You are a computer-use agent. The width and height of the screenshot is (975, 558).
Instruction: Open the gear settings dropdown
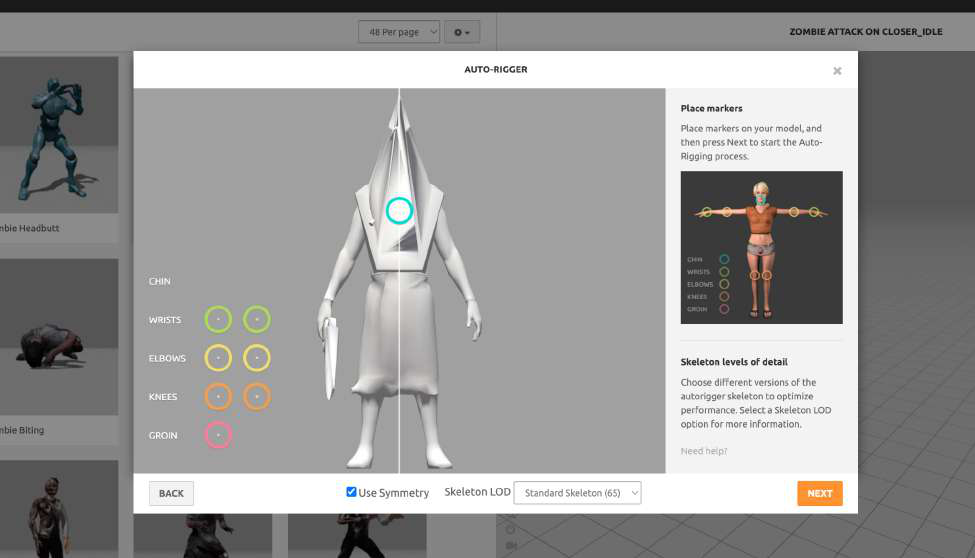(462, 32)
